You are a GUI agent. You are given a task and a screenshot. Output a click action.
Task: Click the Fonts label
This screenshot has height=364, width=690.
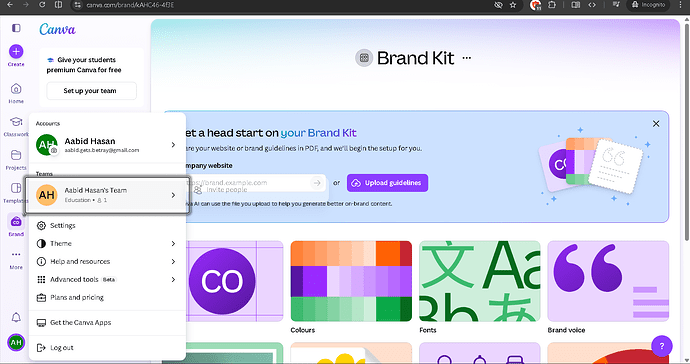[428, 330]
